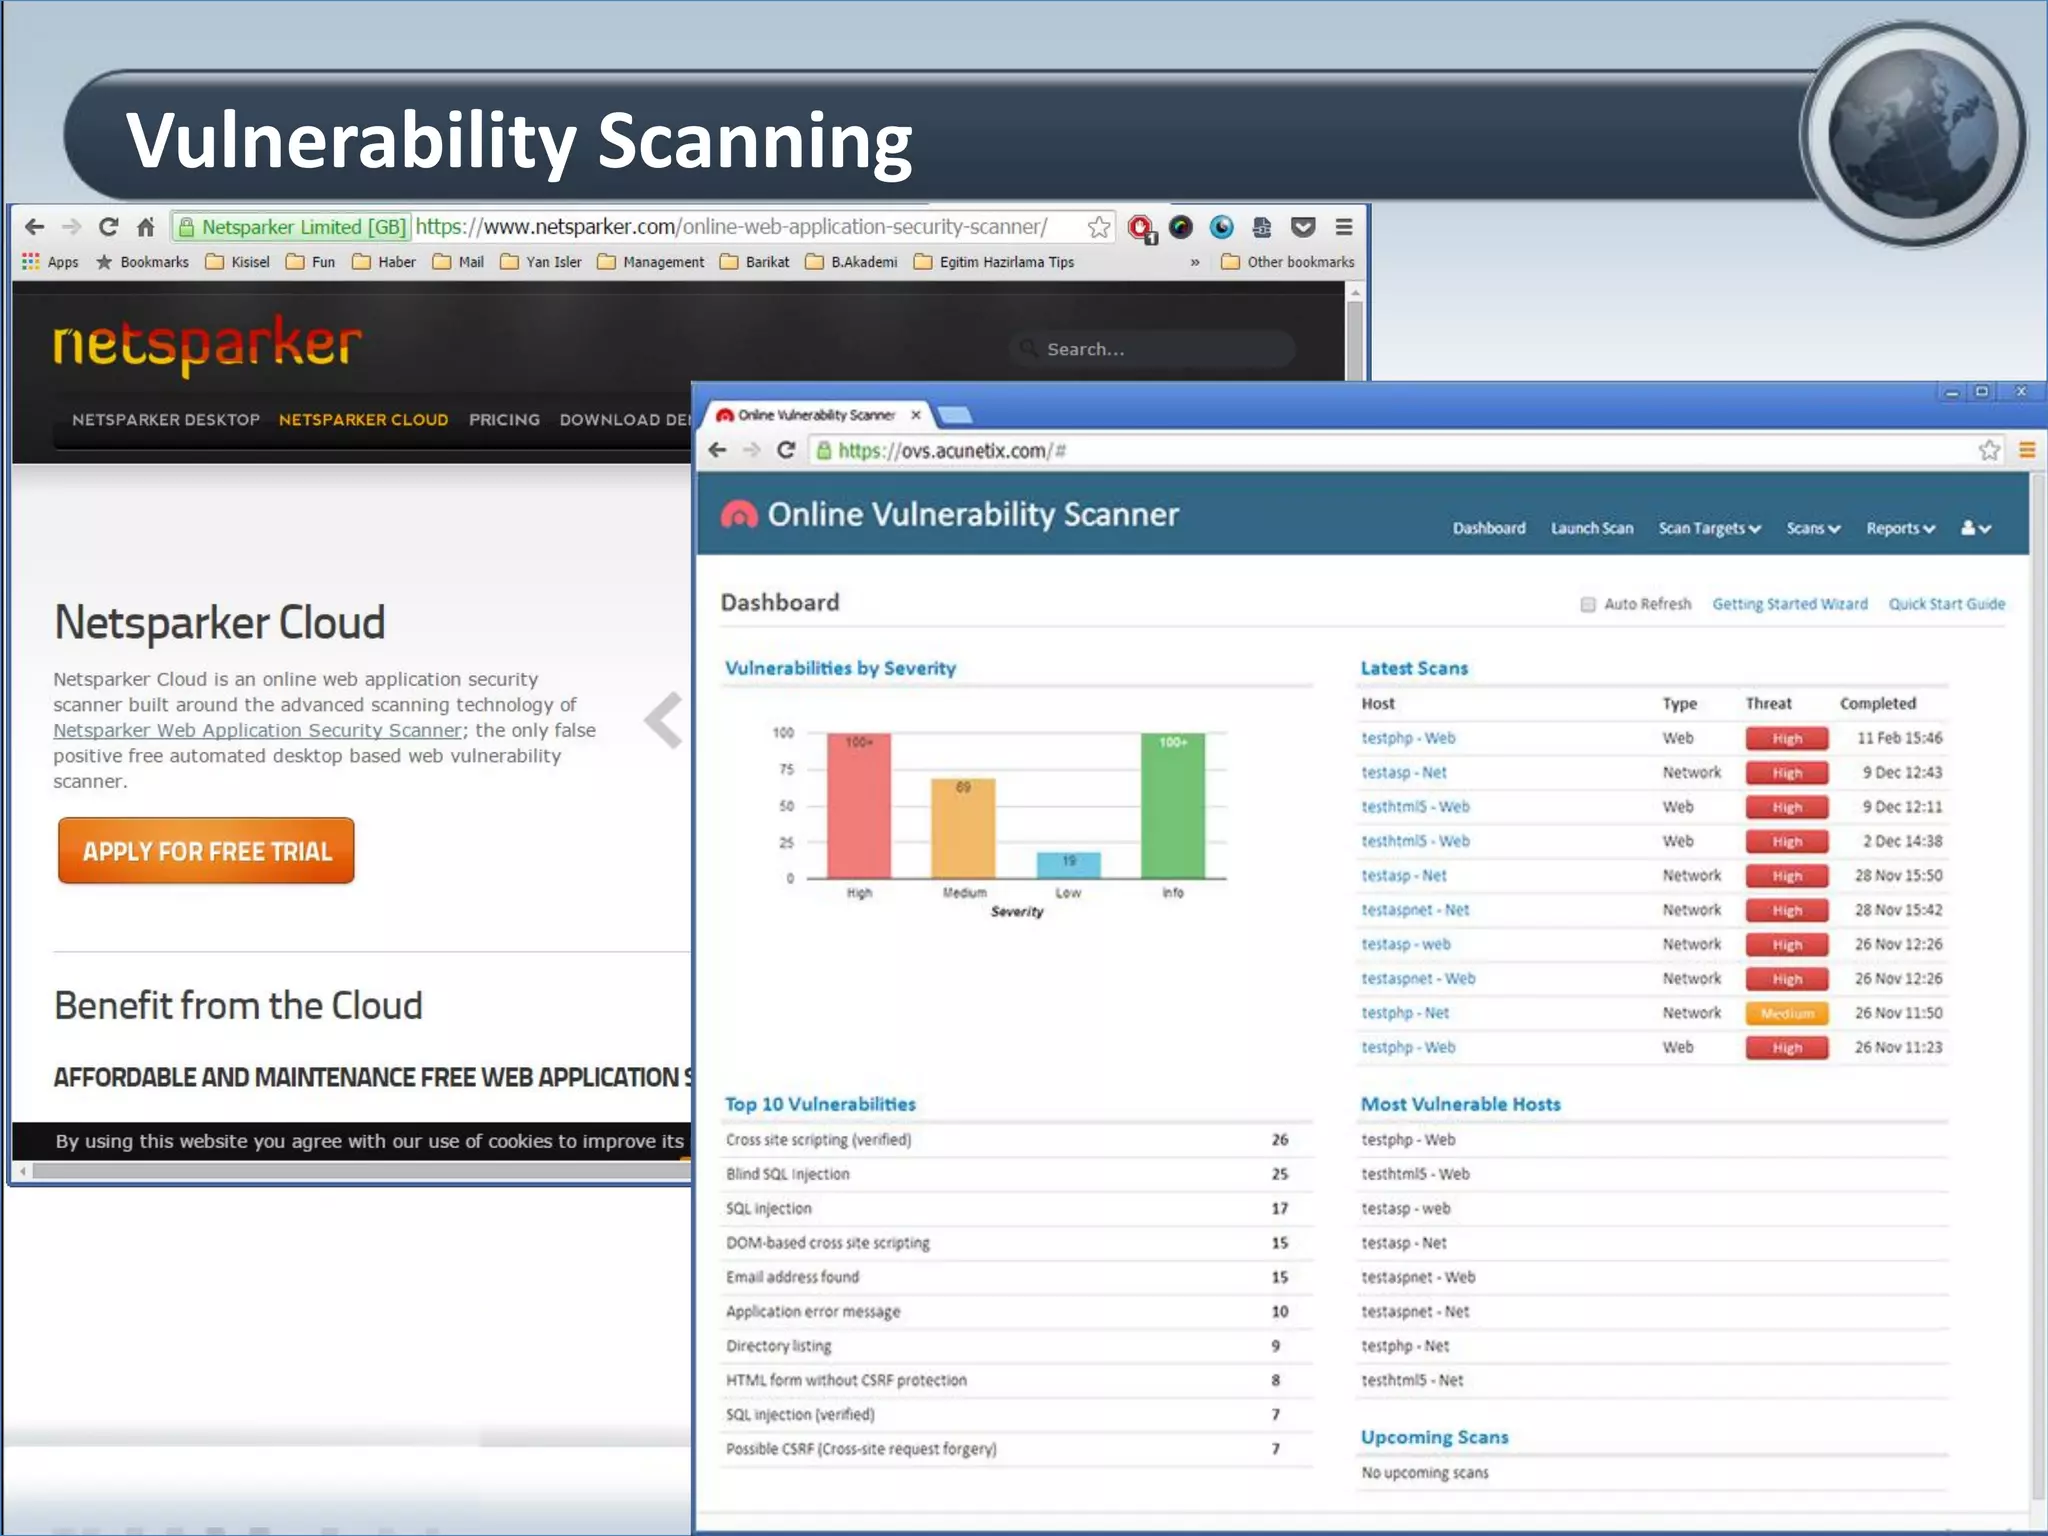
Task: Click orange Medium severity bar in chart
Action: click(x=963, y=829)
